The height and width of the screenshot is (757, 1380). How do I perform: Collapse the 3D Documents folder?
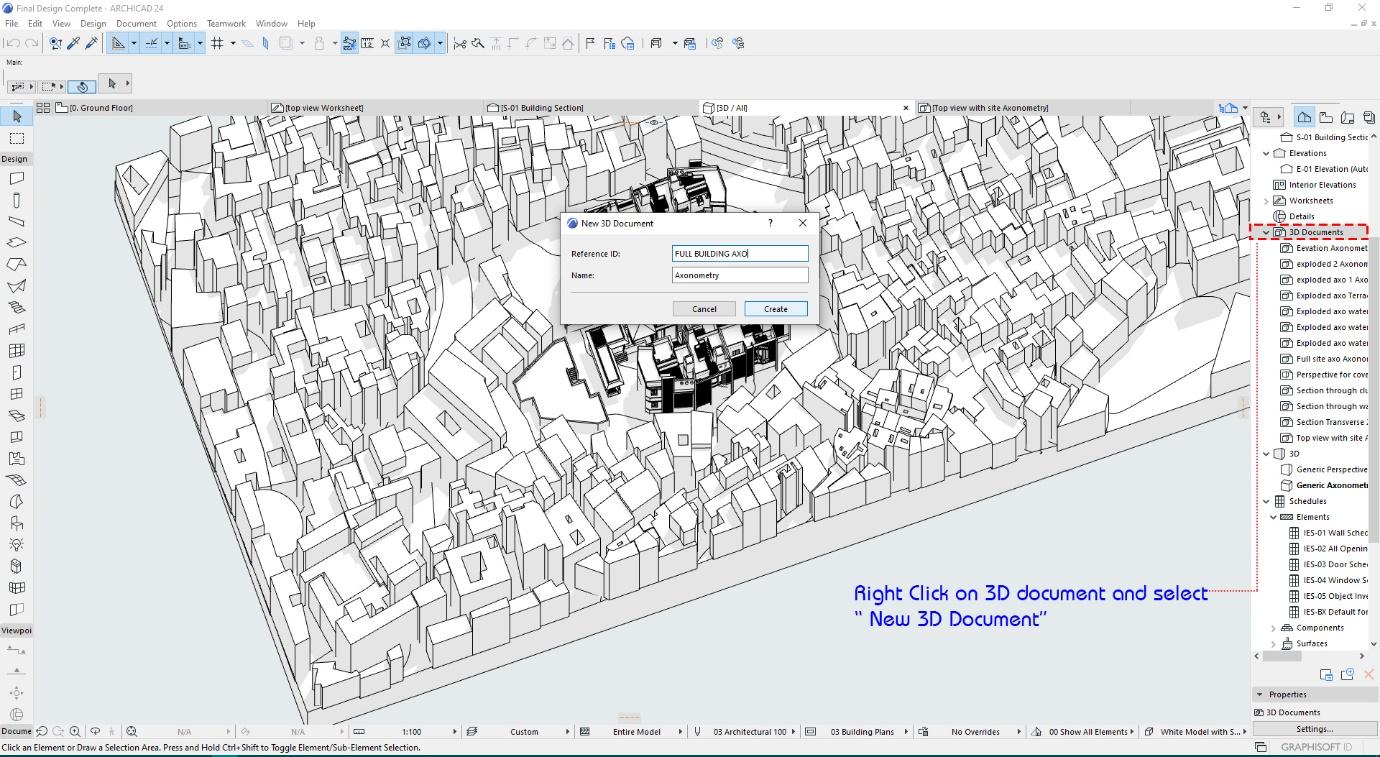[1266, 232]
